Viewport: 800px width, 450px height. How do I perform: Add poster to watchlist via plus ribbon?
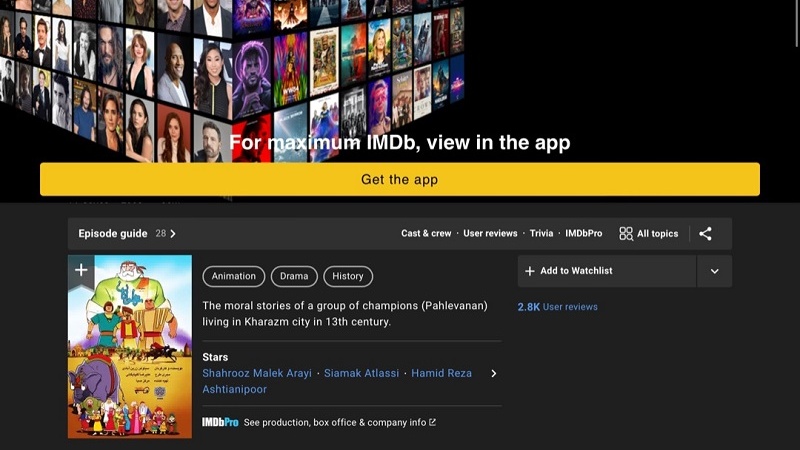tap(81, 270)
